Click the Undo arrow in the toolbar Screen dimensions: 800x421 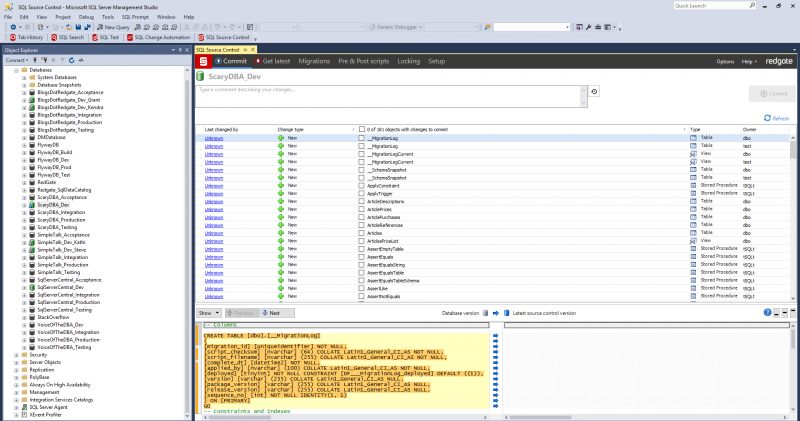pyautogui.click(x=217, y=27)
